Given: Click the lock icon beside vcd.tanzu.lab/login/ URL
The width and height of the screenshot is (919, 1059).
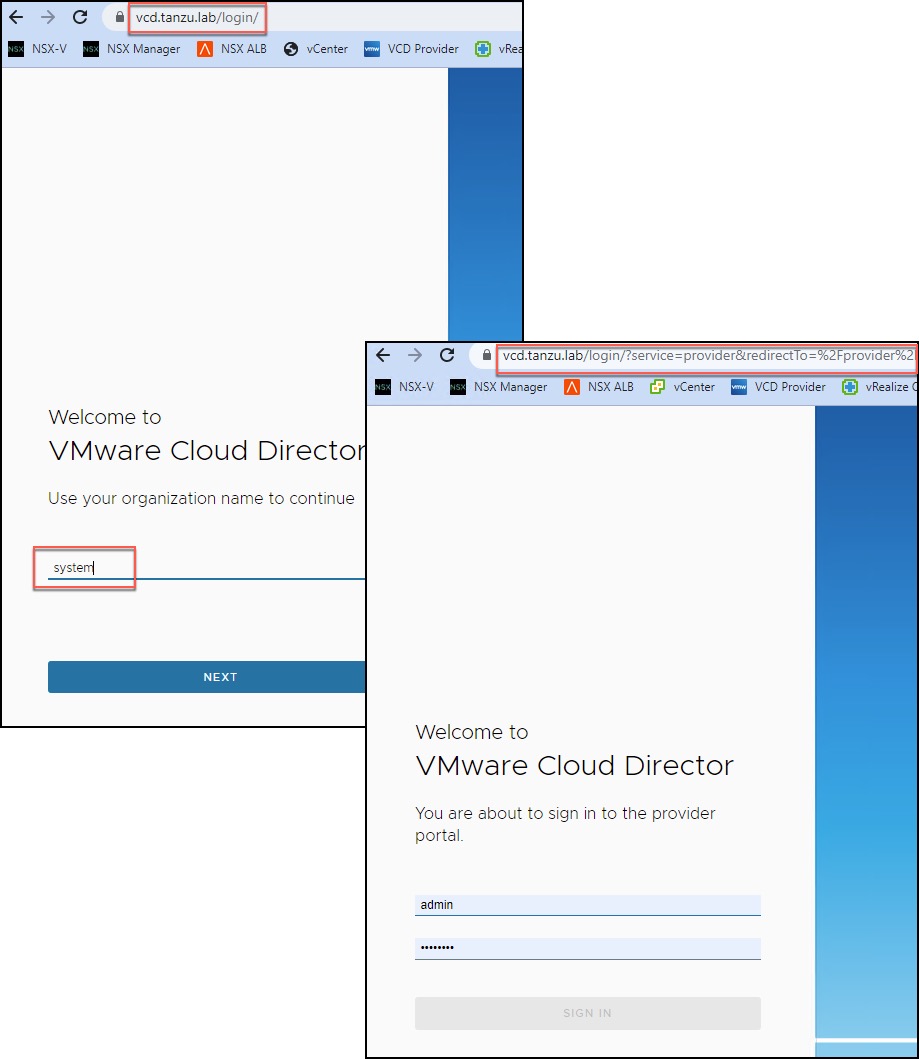Looking at the screenshot, I should (120, 18).
